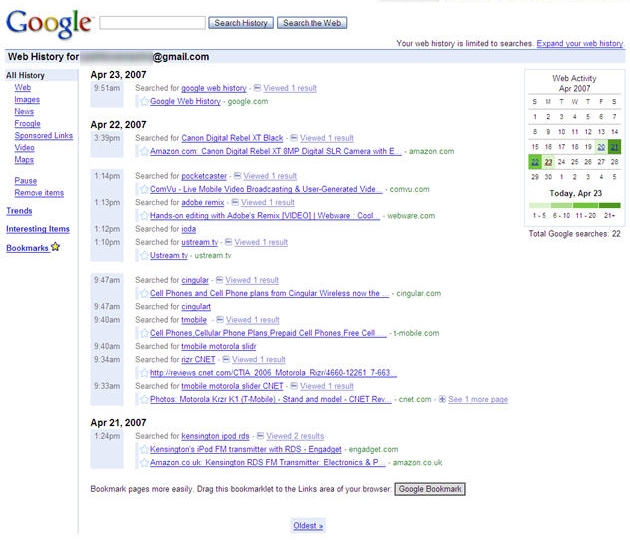Screen dimensions: 630x540
Task: Filter history by Video
Action: tap(25, 147)
